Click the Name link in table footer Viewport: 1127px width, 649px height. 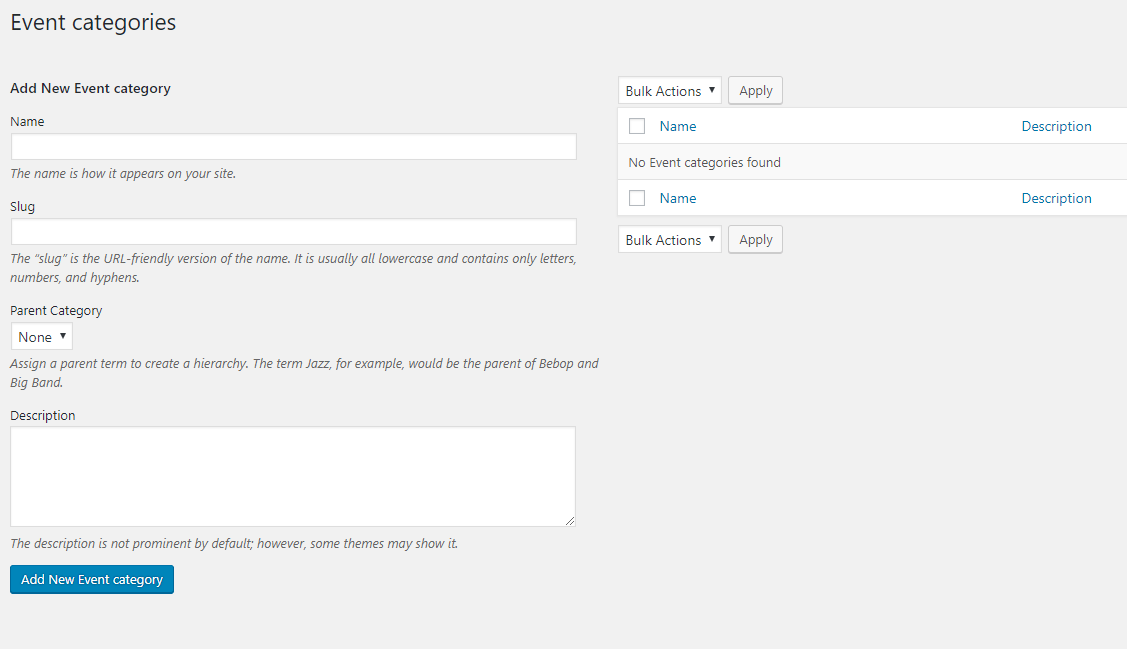click(678, 198)
